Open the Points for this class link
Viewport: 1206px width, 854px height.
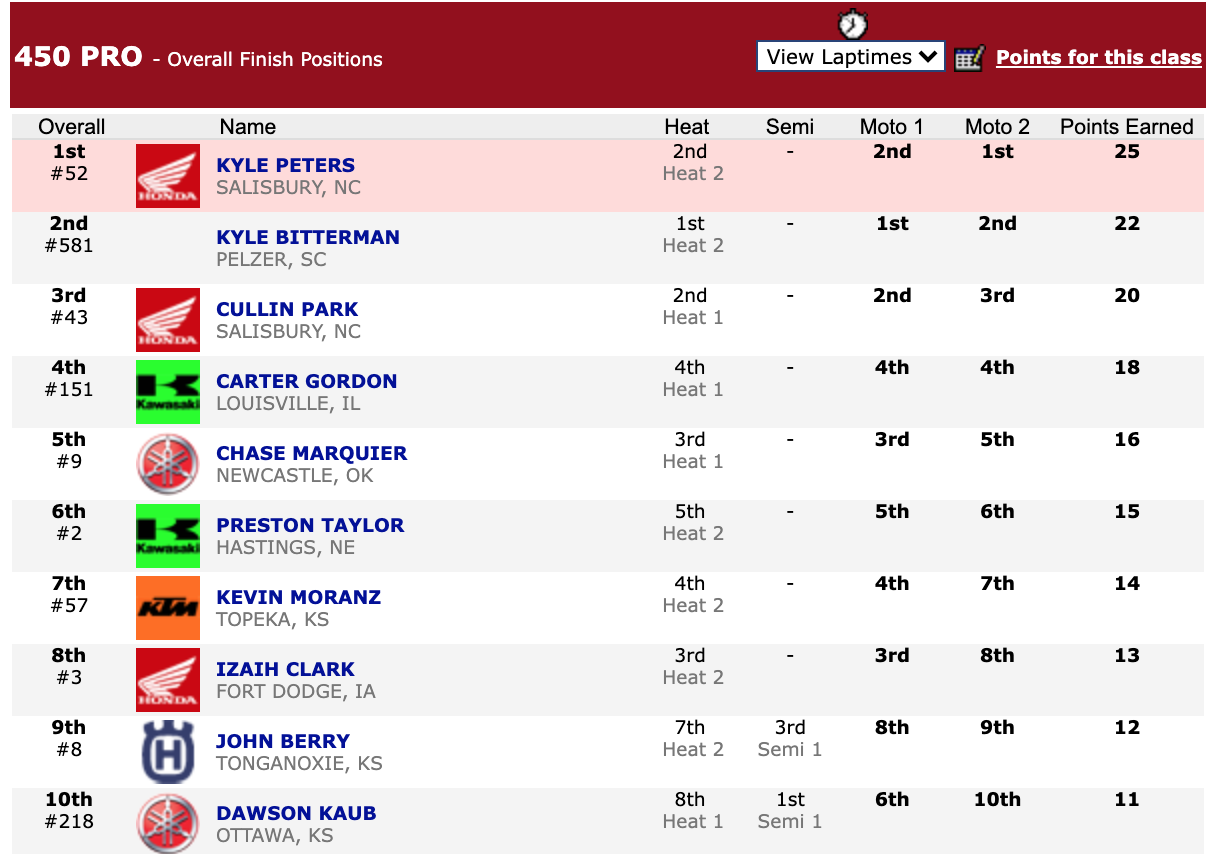(x=1098, y=58)
